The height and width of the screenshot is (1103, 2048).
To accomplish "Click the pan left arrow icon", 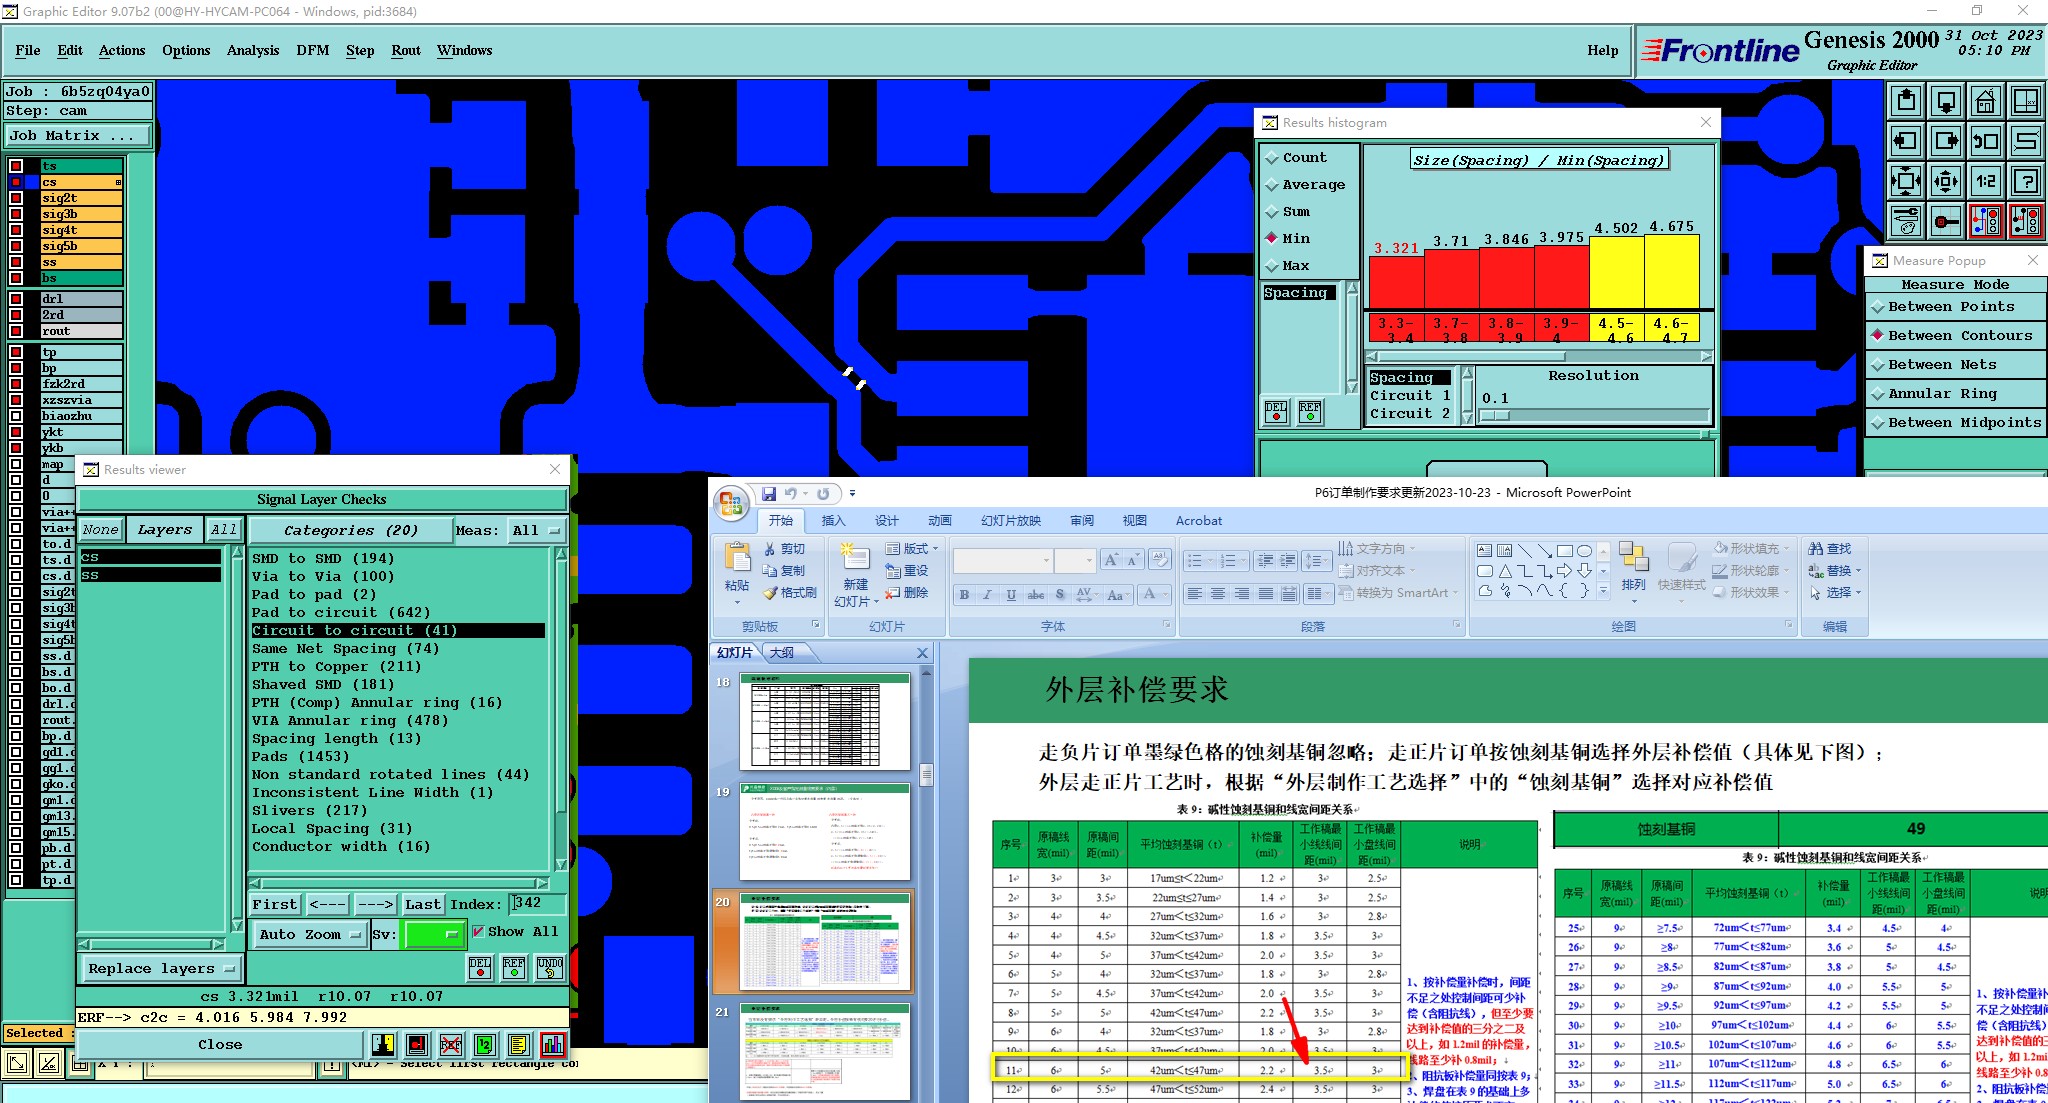I will click(x=1906, y=141).
